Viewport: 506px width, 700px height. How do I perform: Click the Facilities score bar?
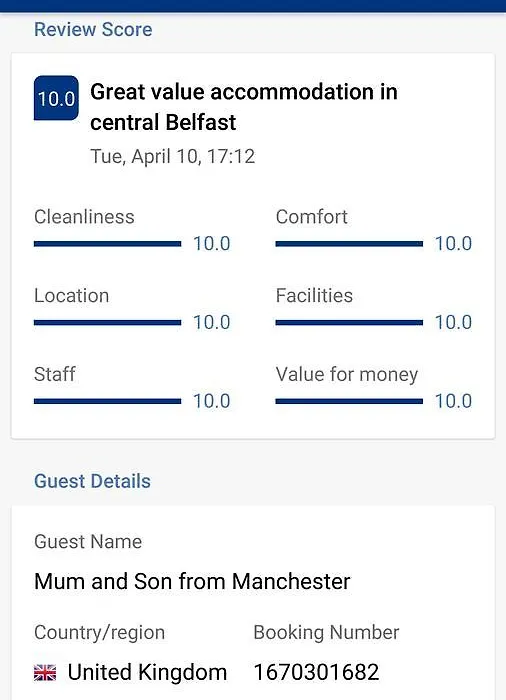pyautogui.click(x=349, y=322)
